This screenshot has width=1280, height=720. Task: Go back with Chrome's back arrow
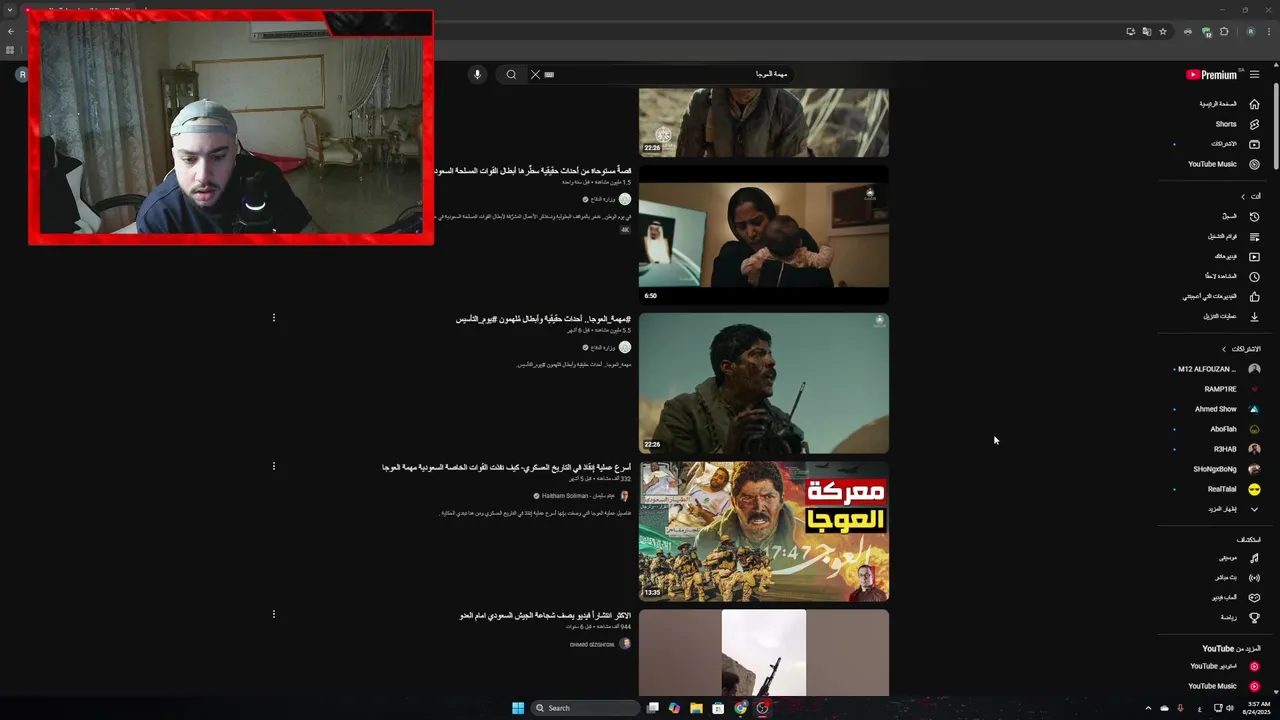click(11, 32)
